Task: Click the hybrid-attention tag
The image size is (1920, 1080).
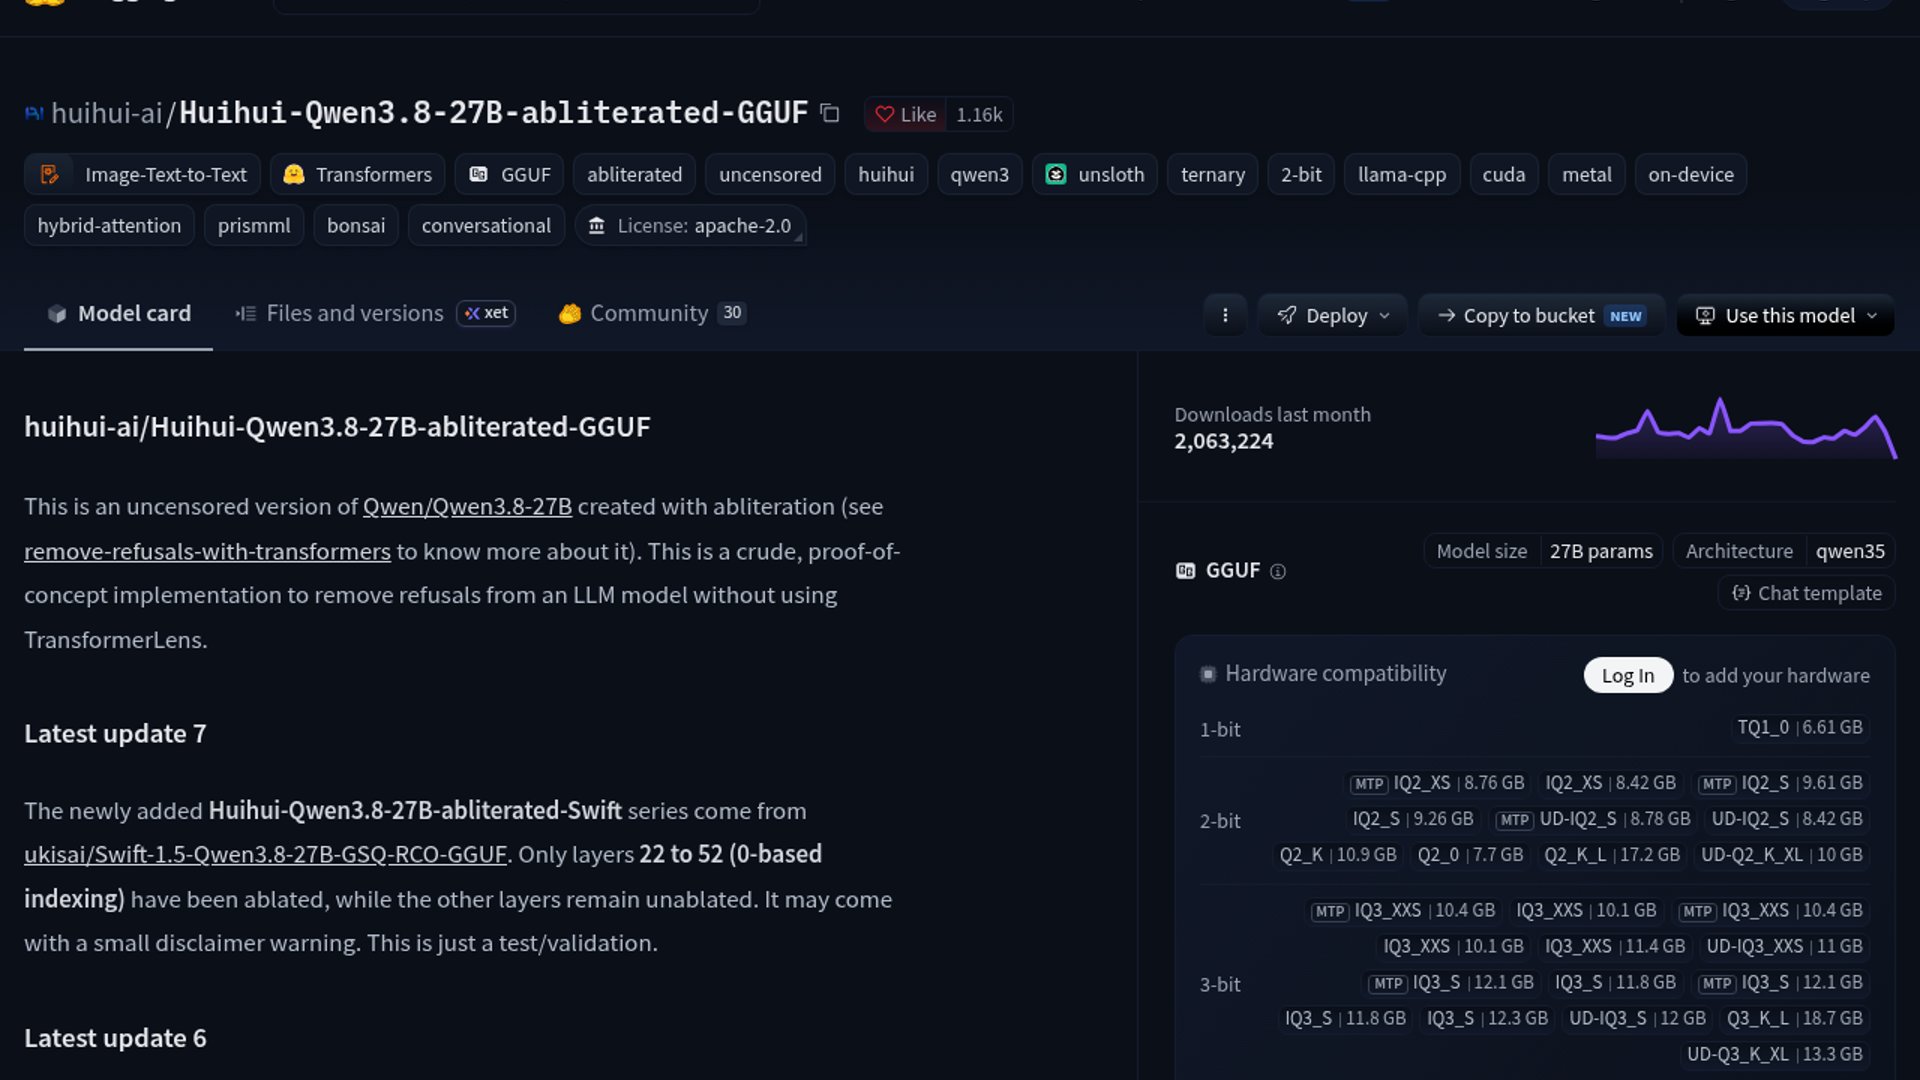Action: (109, 226)
